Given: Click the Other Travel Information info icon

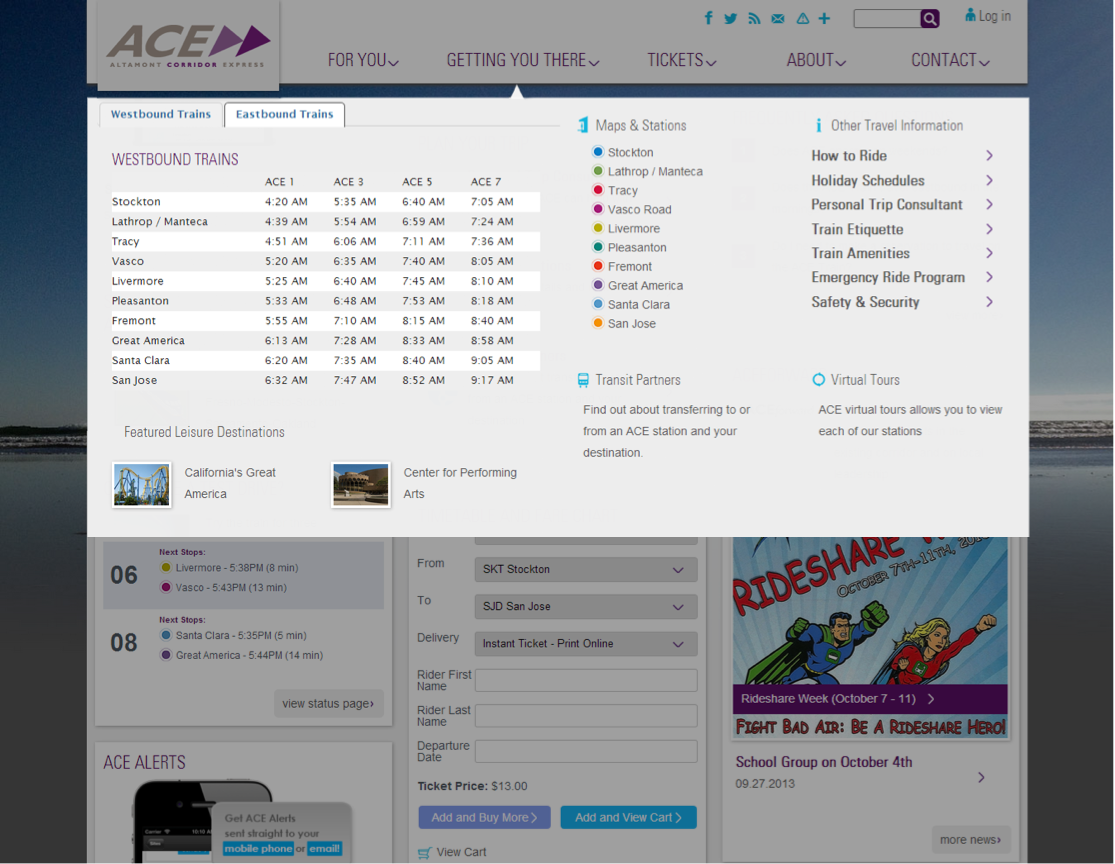Looking at the screenshot, I should click(x=818, y=125).
